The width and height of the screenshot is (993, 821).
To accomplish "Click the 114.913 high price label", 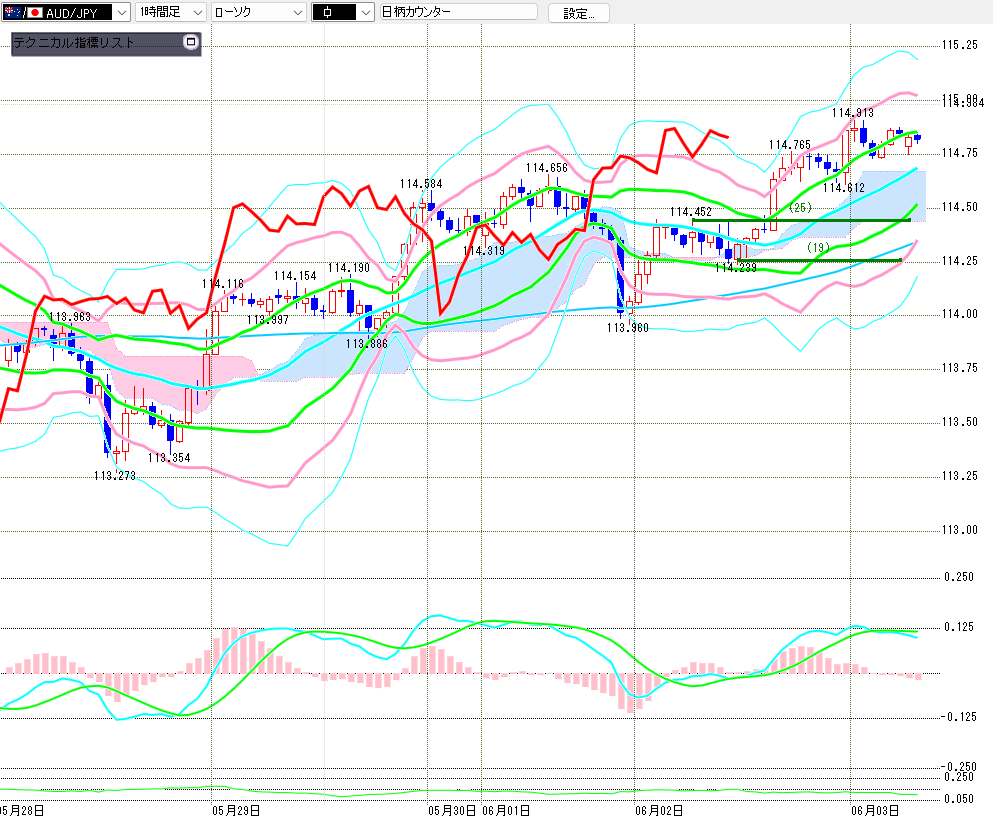I will 852,113.
